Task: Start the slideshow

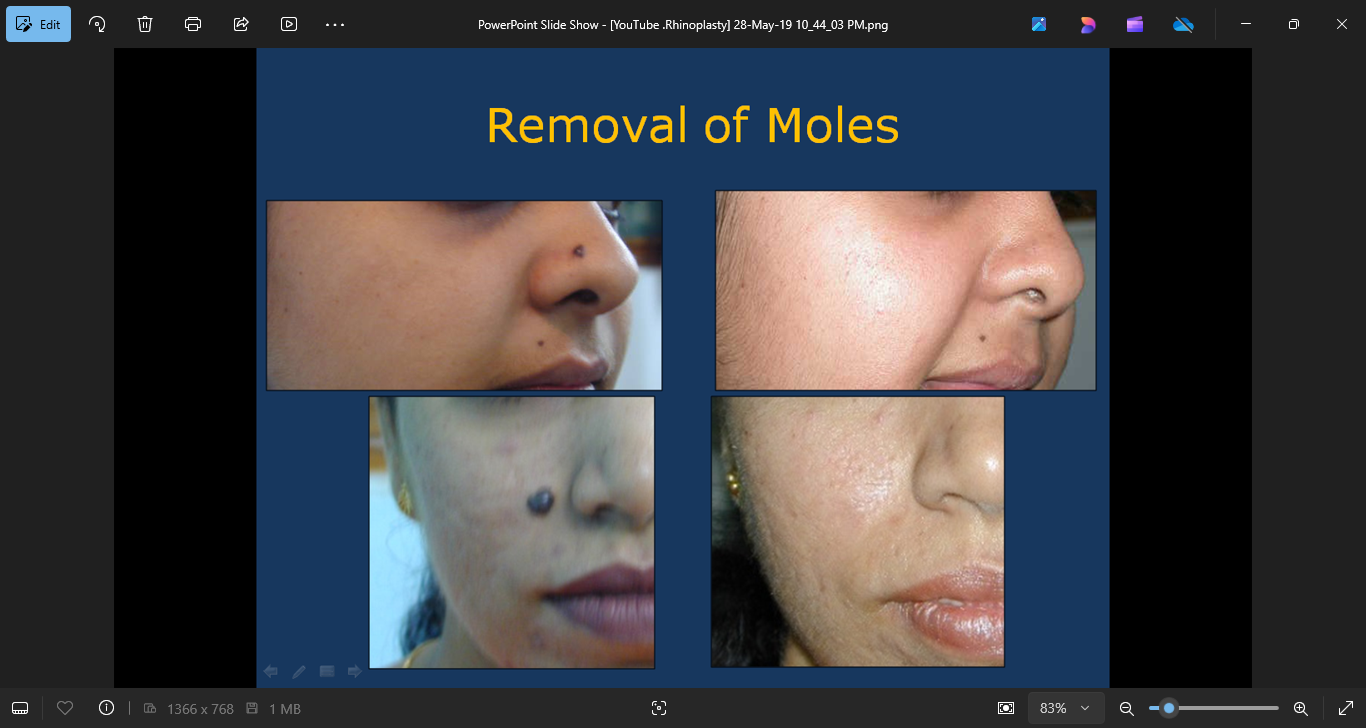Action: pos(289,24)
